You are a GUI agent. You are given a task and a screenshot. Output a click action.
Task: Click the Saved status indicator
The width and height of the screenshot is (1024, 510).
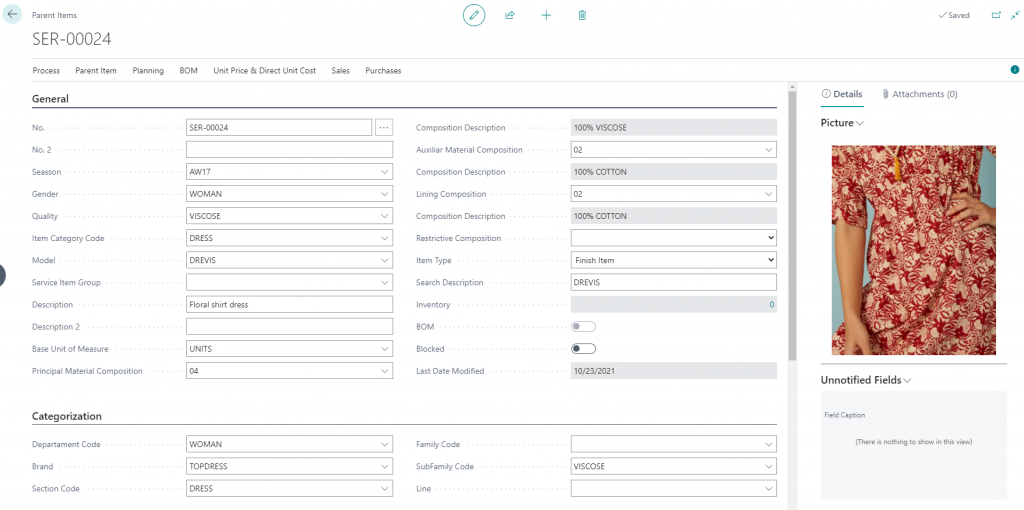click(x=953, y=15)
